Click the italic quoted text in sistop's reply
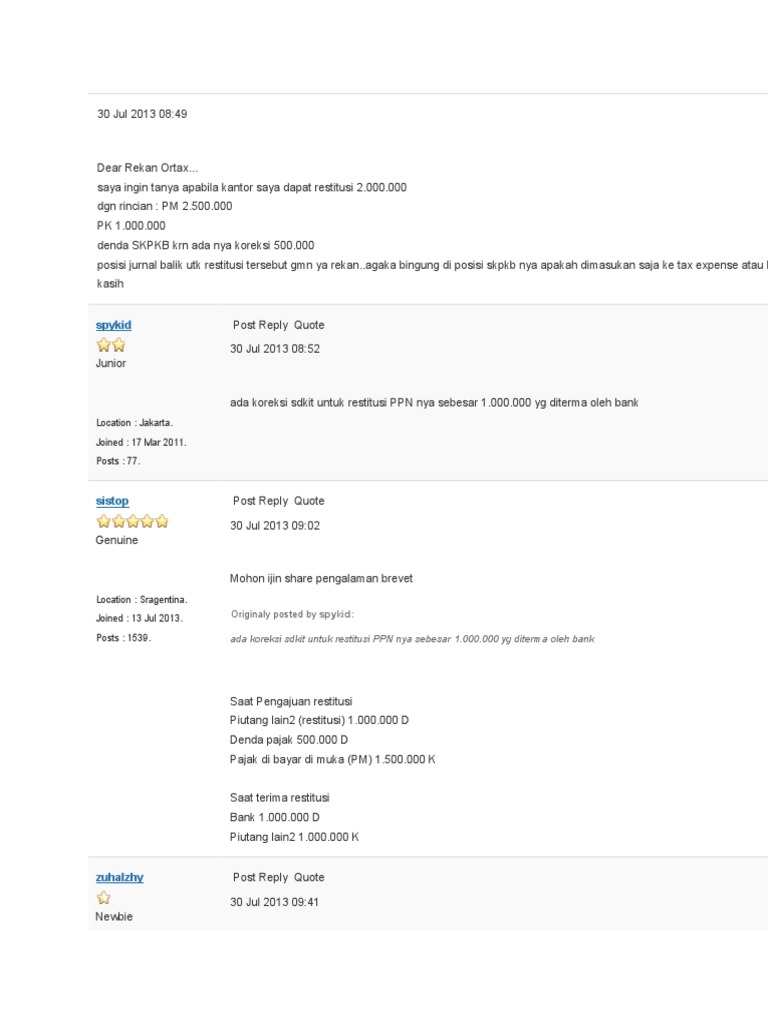This screenshot has width=768, height=1024. point(412,639)
